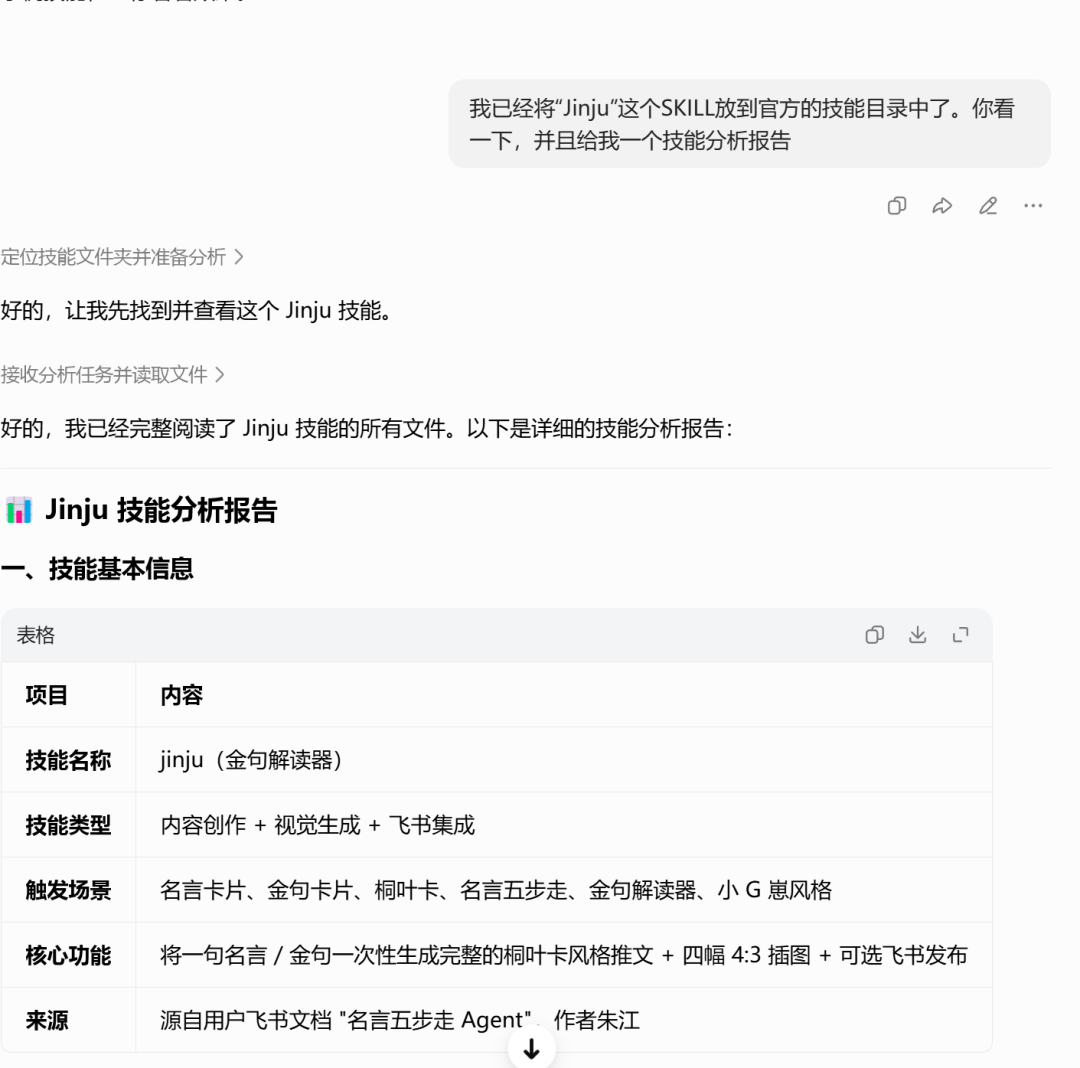
Task: Click the bar chart emoji beside report title
Action: pos(19,510)
